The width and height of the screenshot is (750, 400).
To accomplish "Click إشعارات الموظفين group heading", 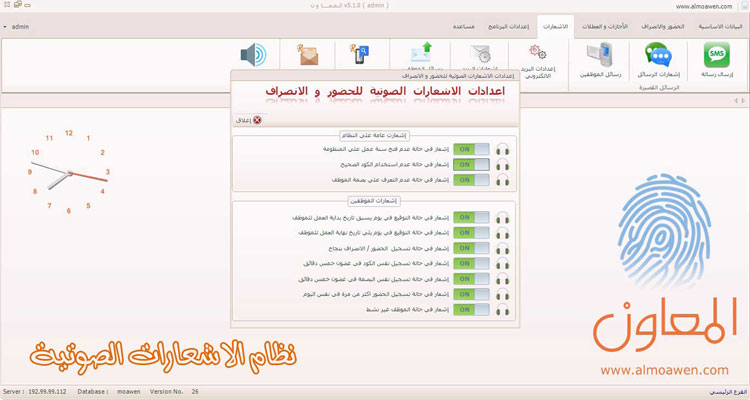I will 374,201.
